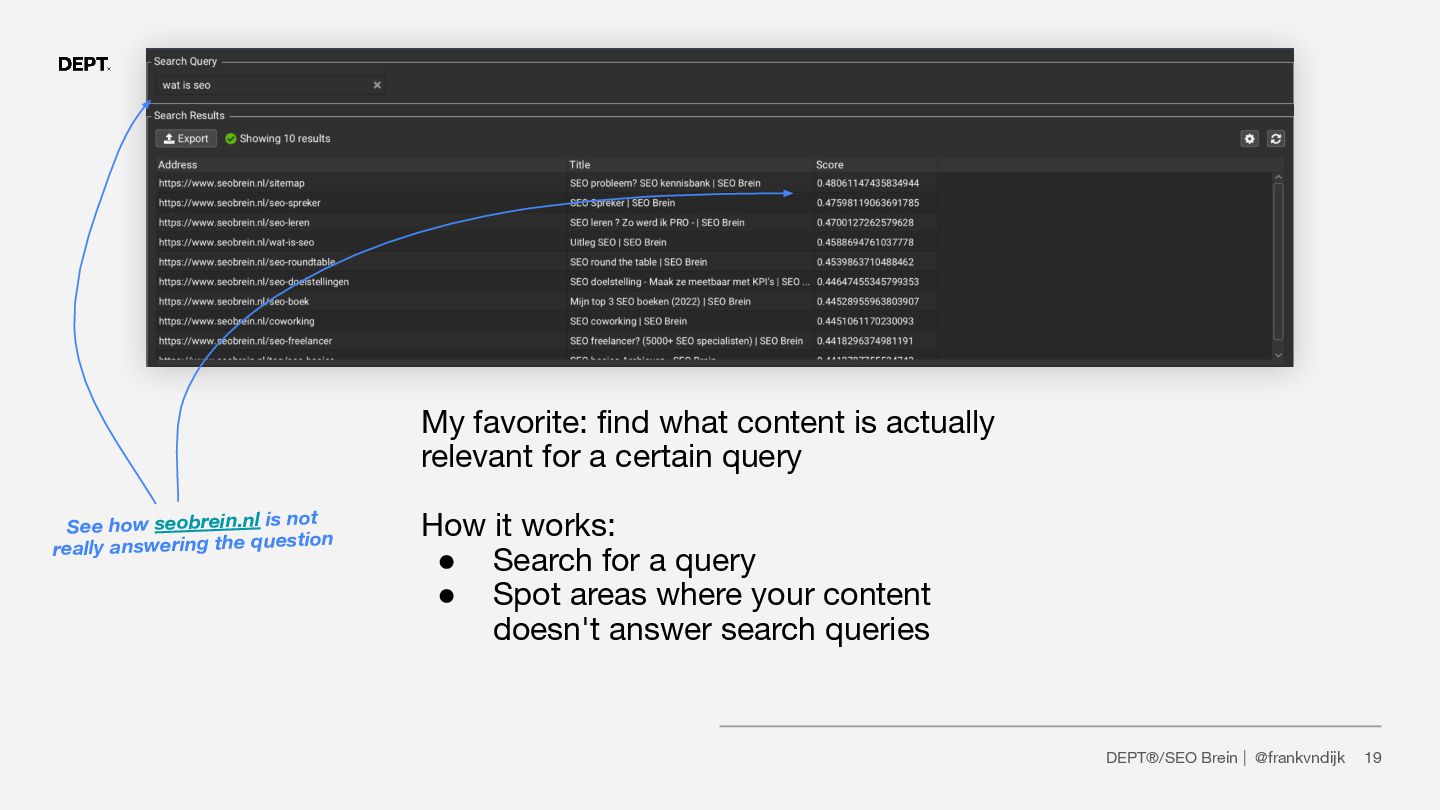The width and height of the screenshot is (1440, 810).
Task: Click title 'SEO Spreker | SEO Brein'
Action: [x=622, y=203]
